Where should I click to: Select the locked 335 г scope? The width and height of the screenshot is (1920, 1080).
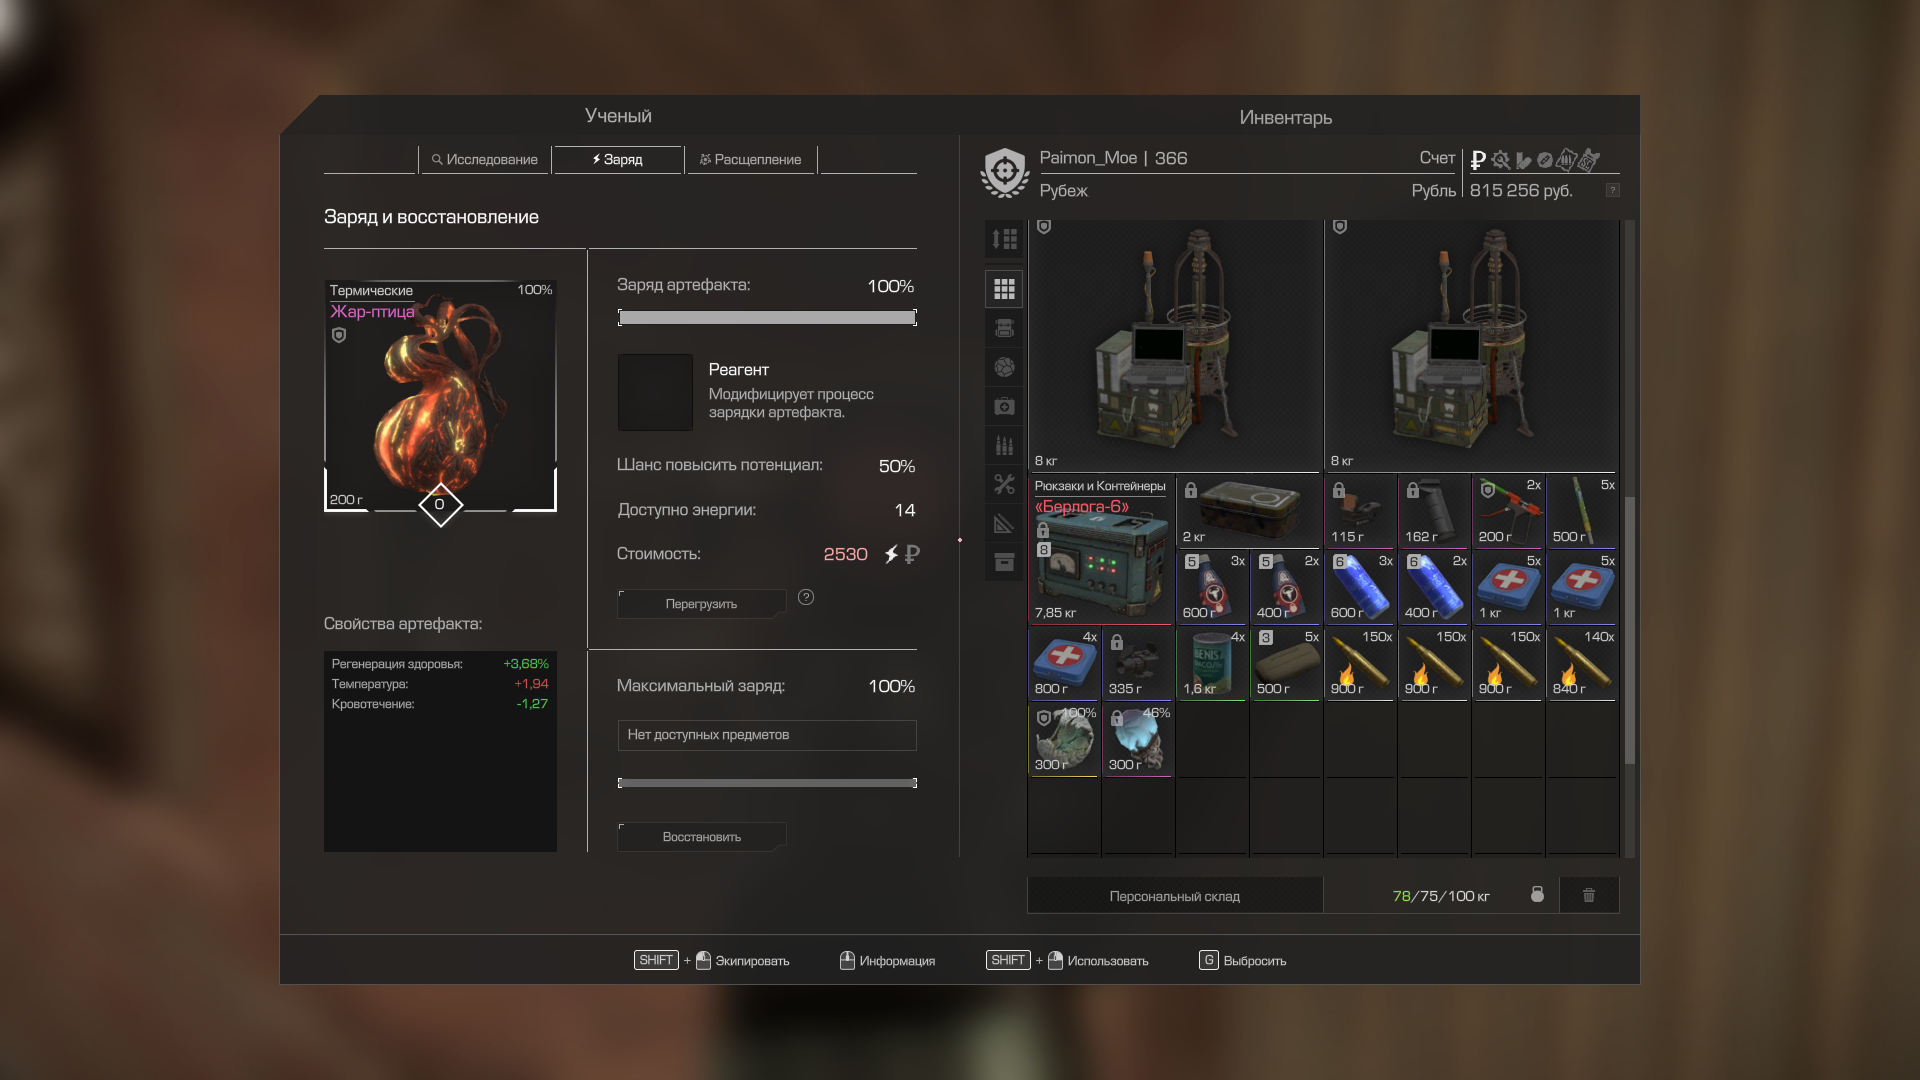click(1138, 663)
